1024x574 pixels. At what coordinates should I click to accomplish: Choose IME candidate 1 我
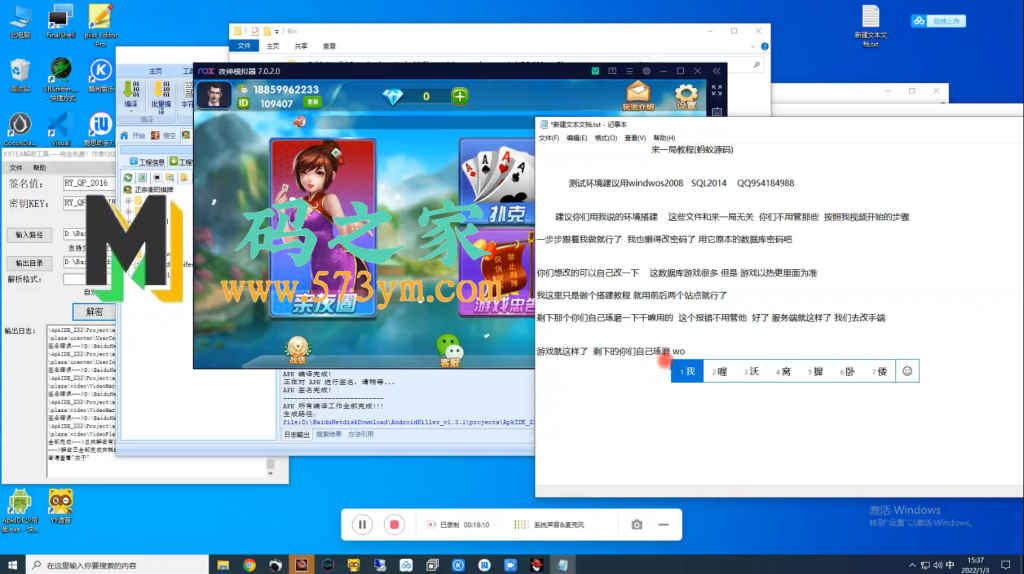[687, 372]
